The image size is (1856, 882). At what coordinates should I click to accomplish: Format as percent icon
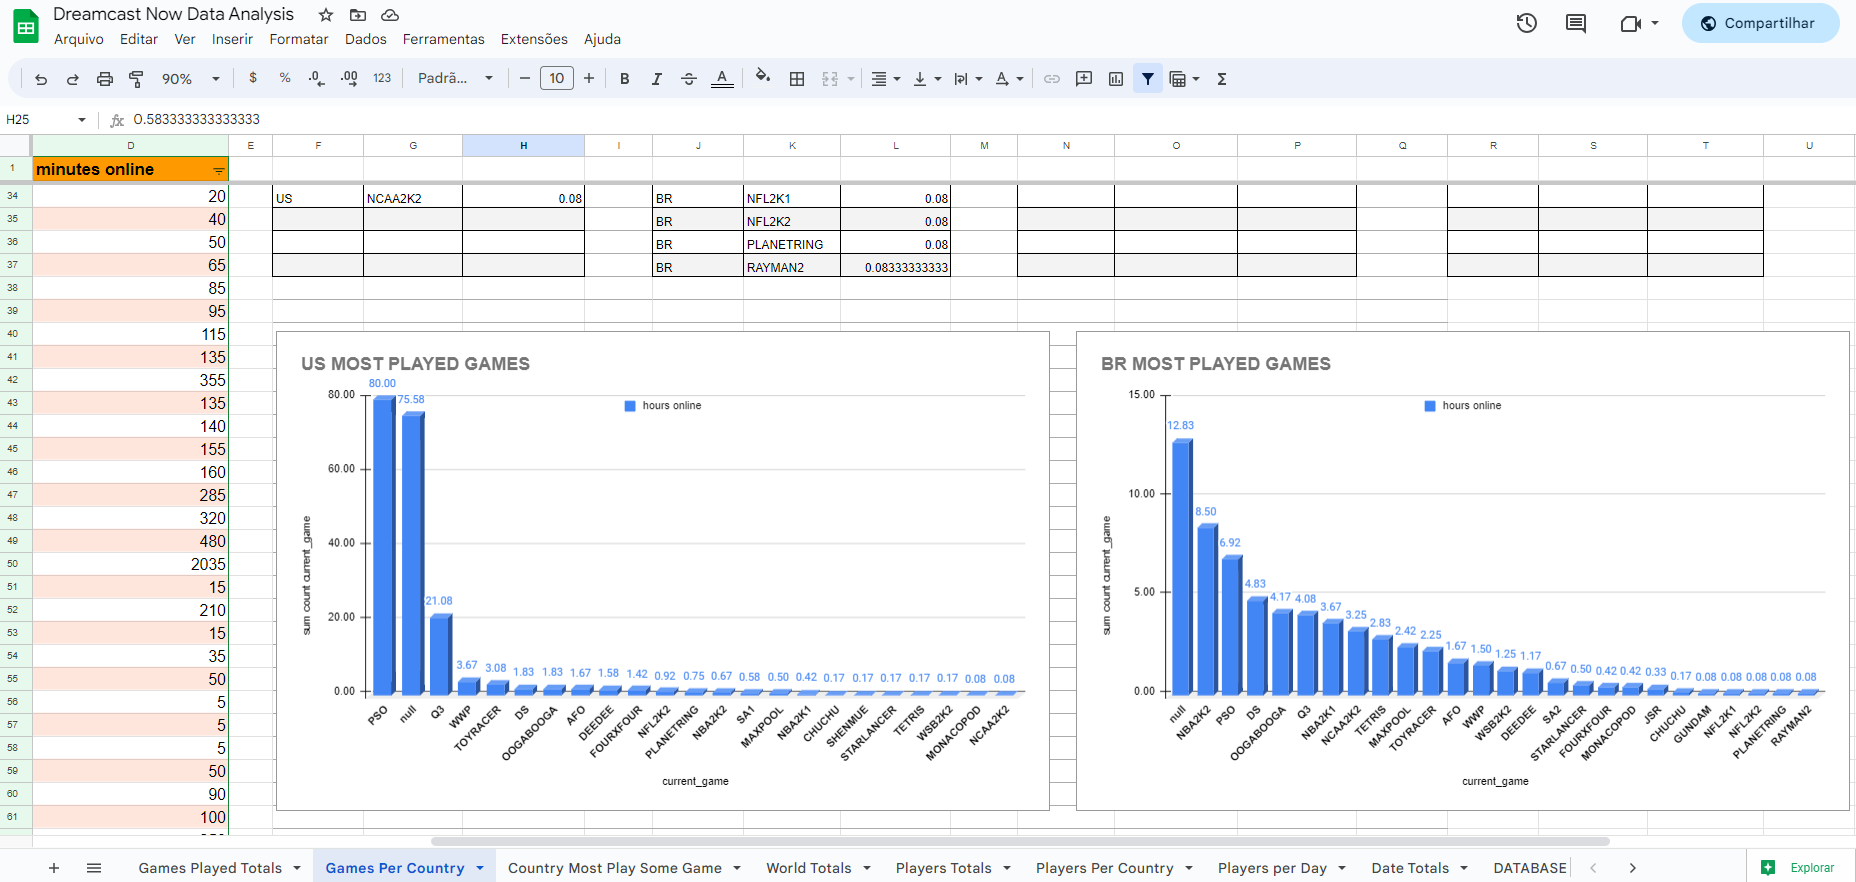(x=285, y=78)
